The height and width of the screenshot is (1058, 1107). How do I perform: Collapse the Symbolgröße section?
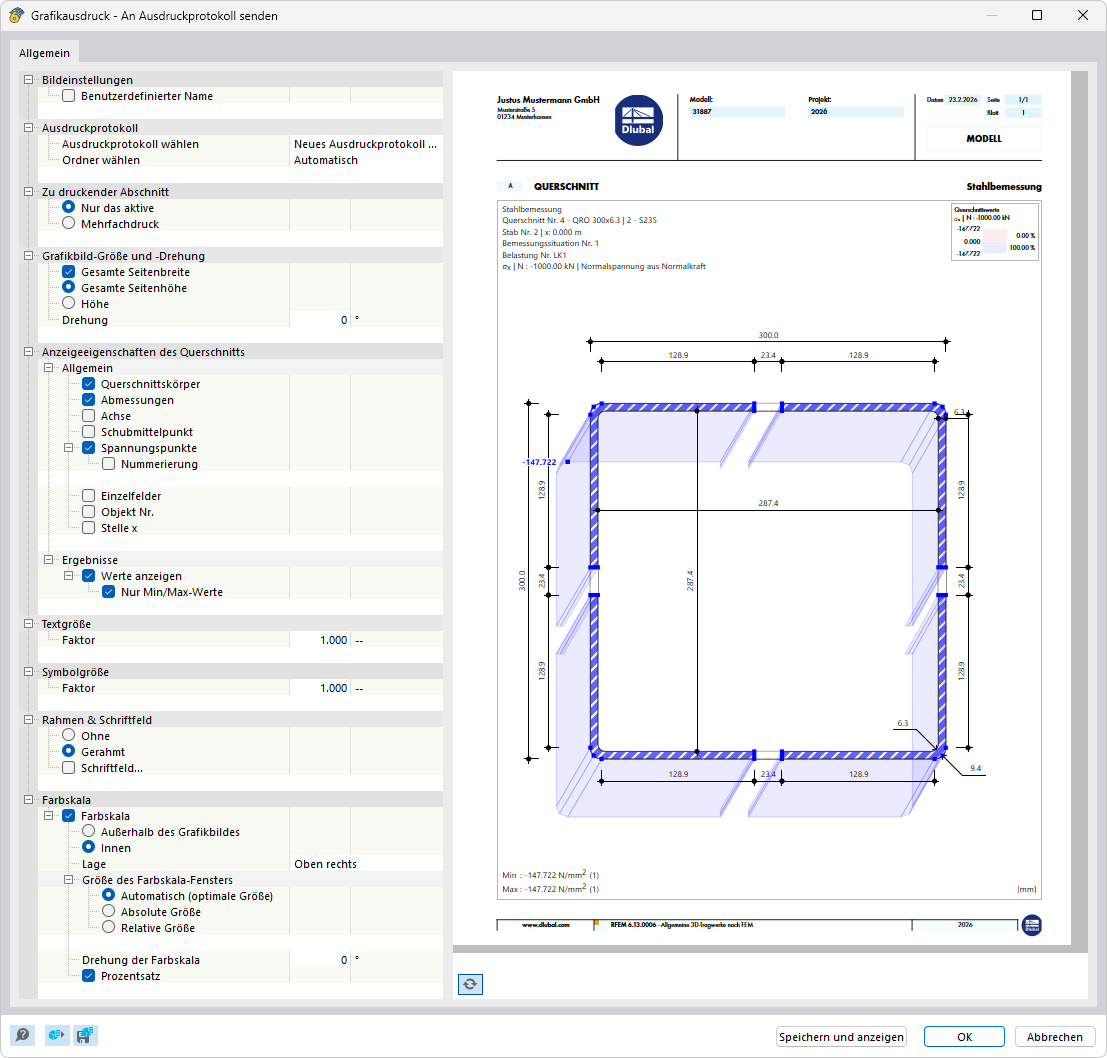click(x=28, y=672)
